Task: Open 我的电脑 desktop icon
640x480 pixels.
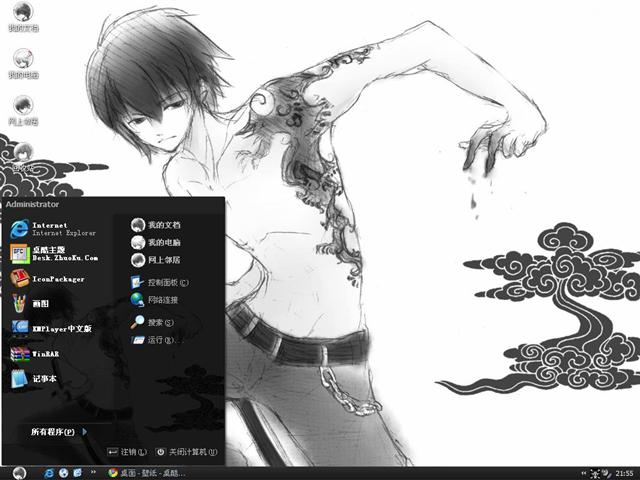Action: (23, 64)
